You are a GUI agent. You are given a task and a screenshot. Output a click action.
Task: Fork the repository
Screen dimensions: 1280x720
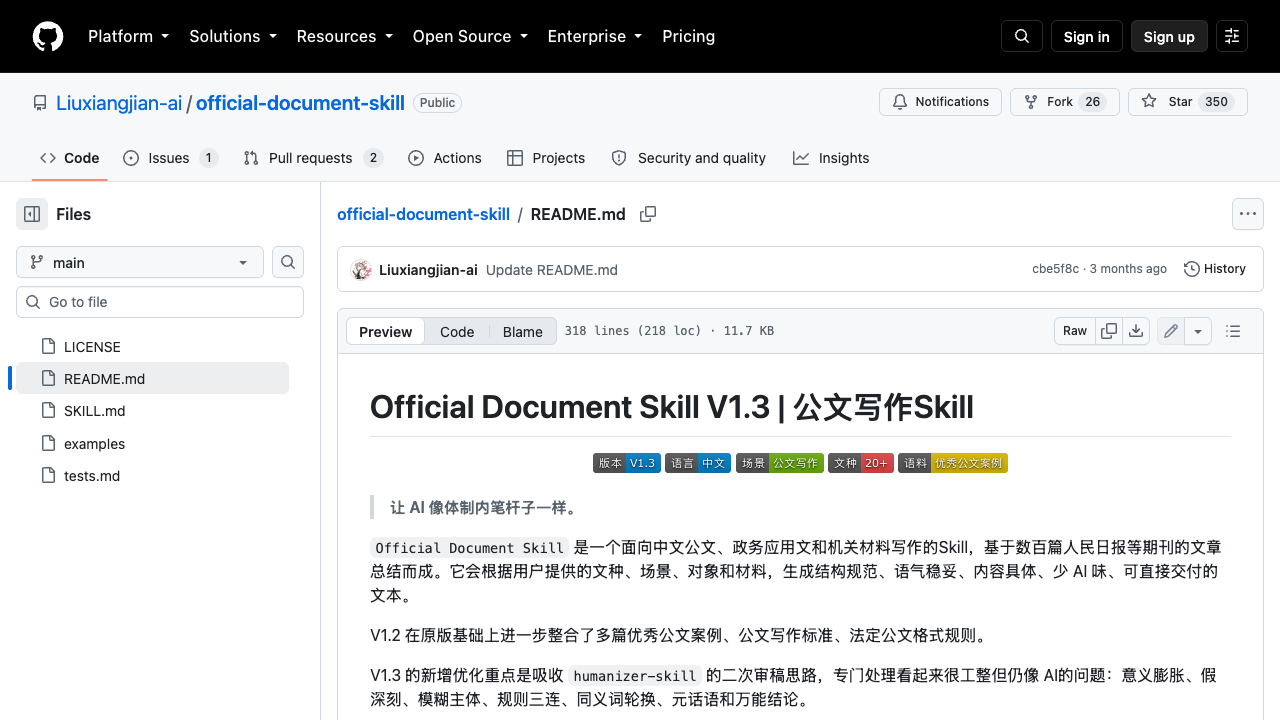coord(1065,102)
